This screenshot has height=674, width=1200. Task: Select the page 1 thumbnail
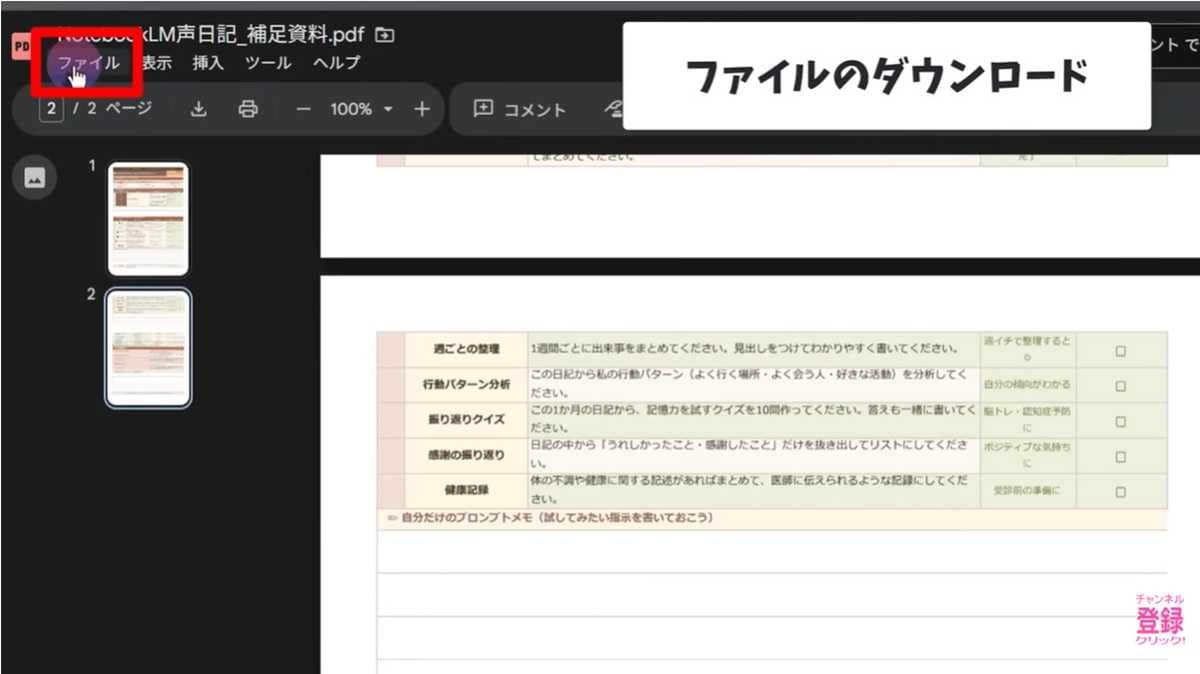click(148, 218)
